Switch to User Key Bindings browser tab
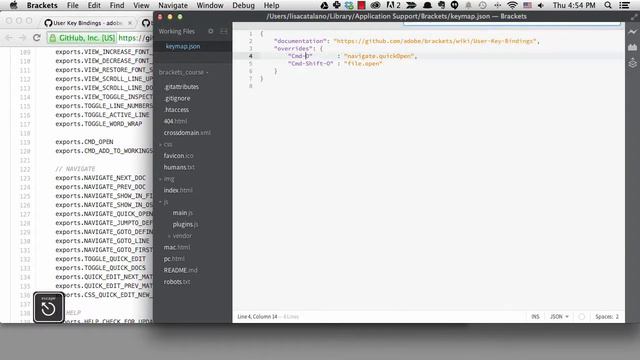This screenshot has height=360, width=640. 87,23
